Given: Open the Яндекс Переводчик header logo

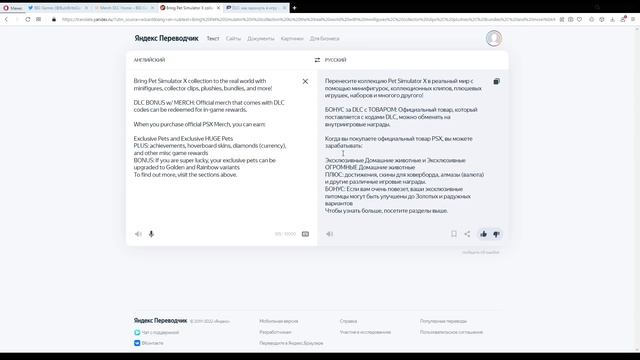Looking at the screenshot, I should 166,38.
